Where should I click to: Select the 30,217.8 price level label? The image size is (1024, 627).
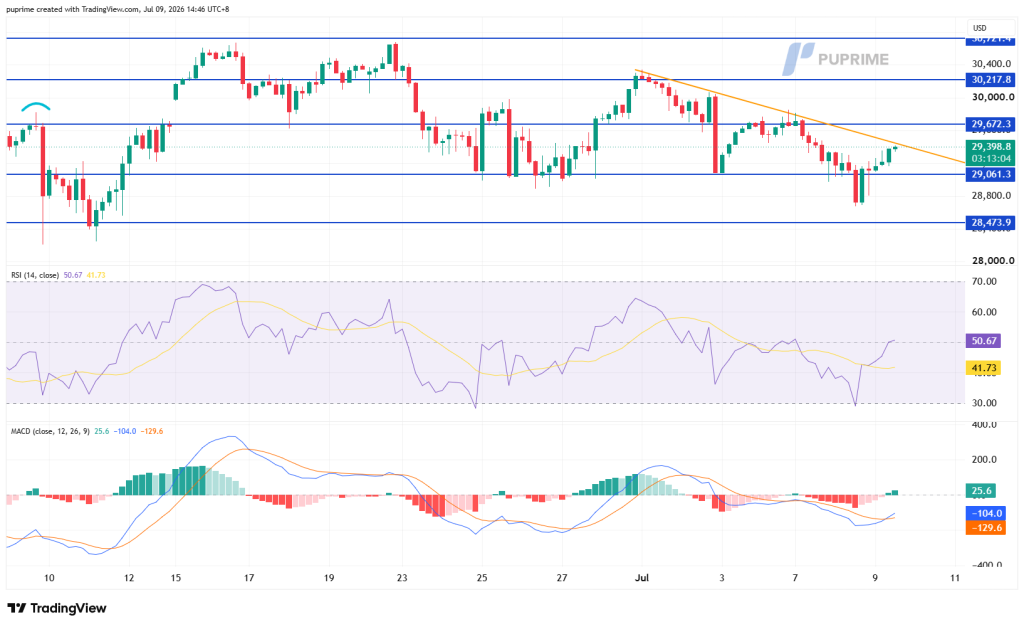point(991,80)
